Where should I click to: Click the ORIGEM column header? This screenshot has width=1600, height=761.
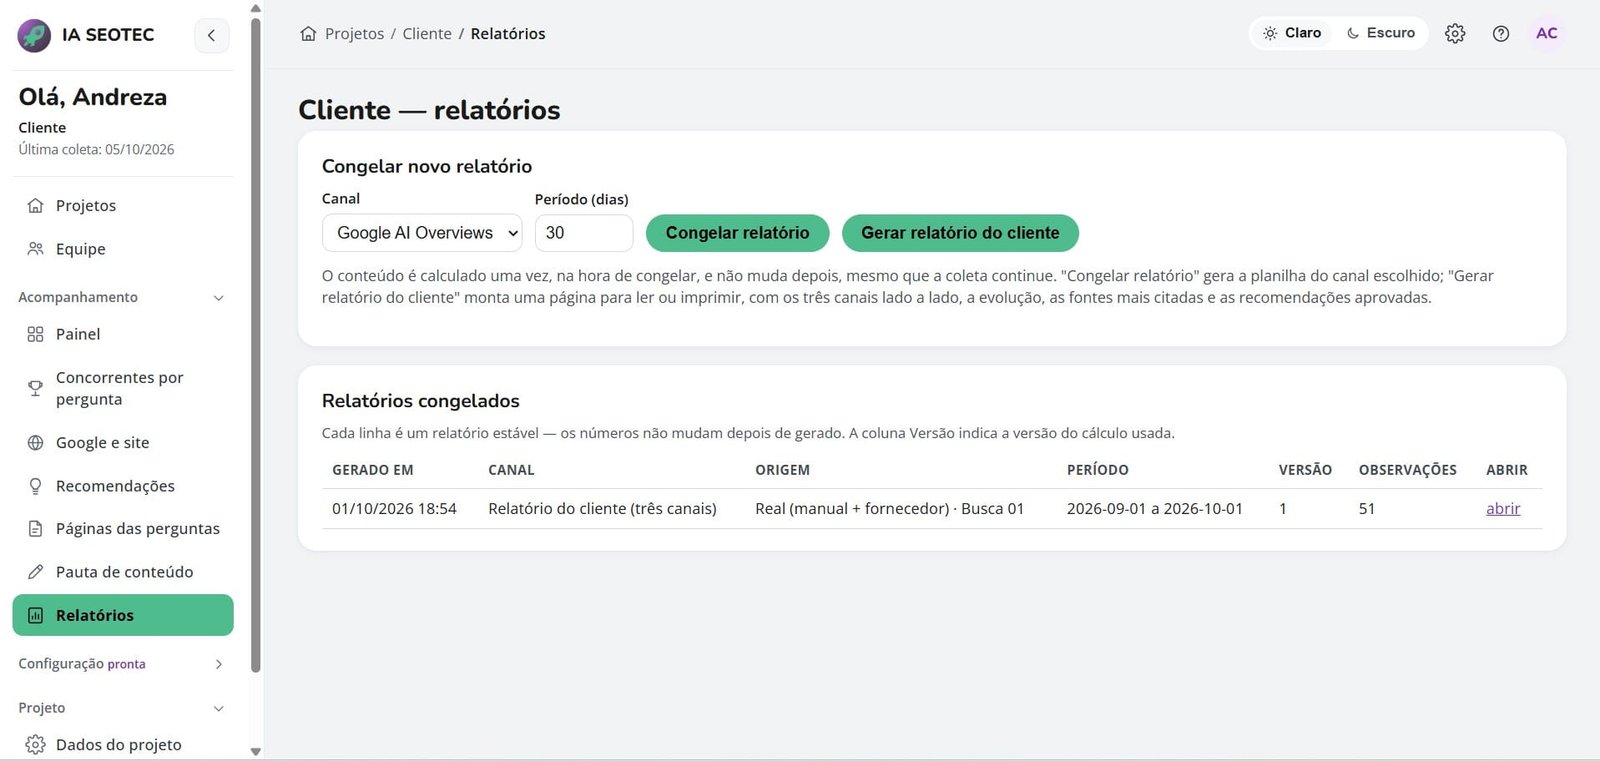782,470
